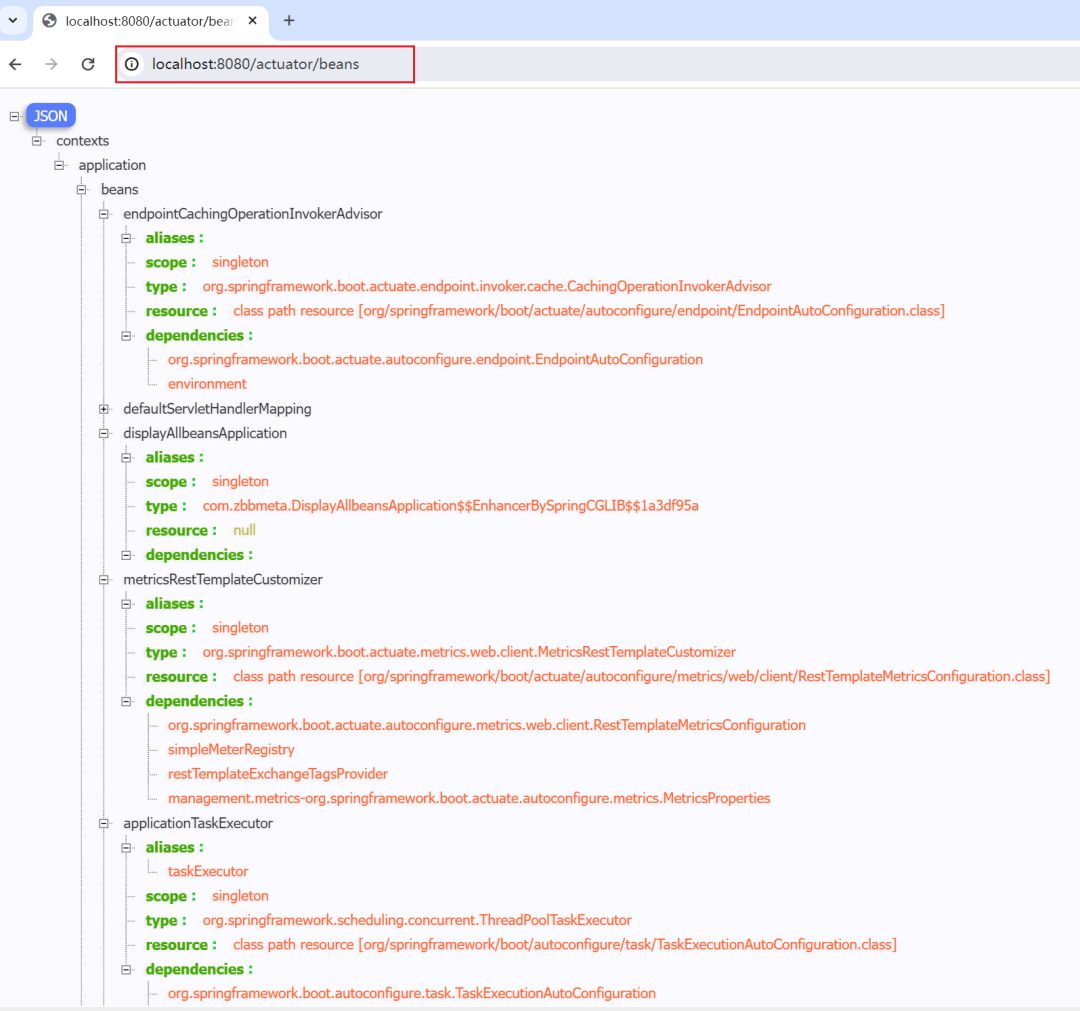The image size is (1080, 1011).
Task: Collapse the applicationTaskExecutor node
Action: [104, 823]
